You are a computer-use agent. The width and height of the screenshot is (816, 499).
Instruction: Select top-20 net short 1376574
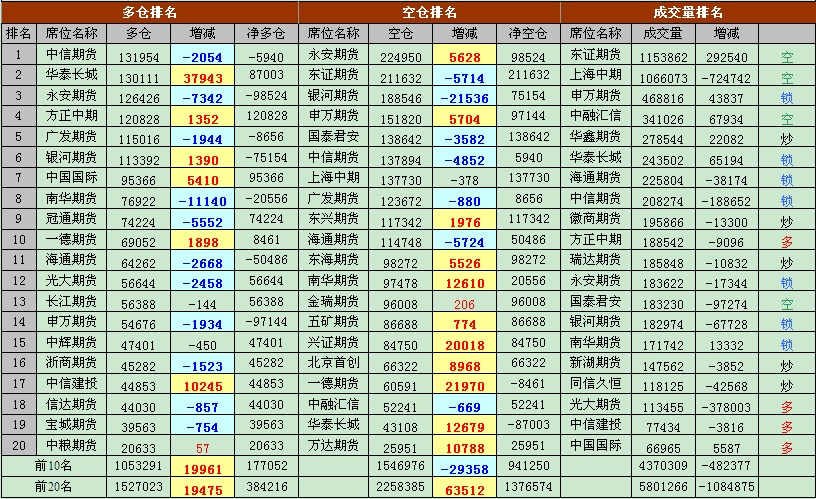point(528,487)
